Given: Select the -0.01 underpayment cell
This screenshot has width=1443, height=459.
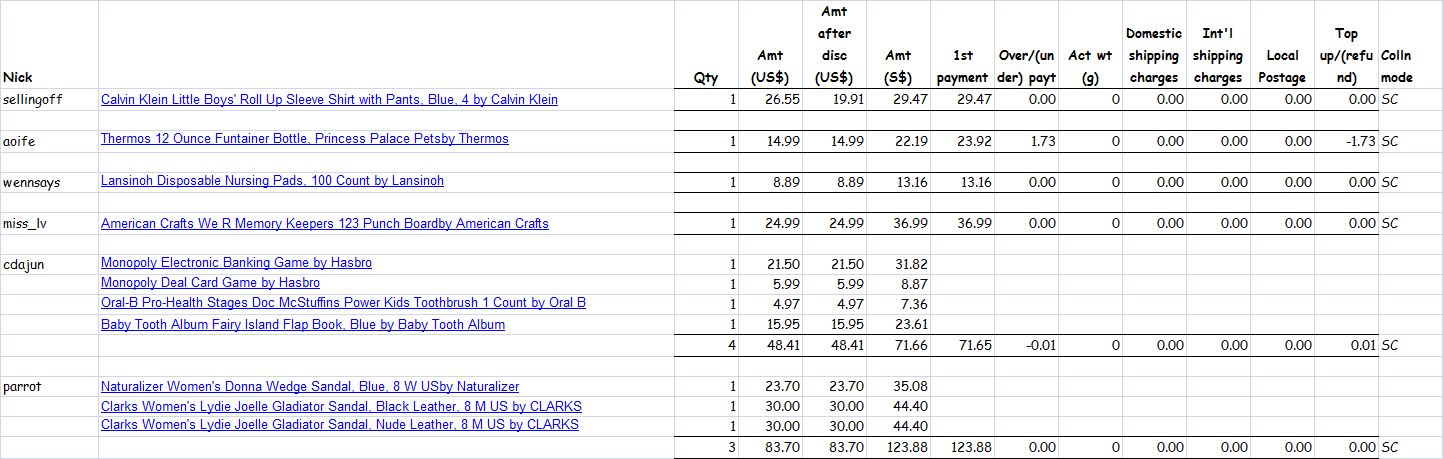Looking at the screenshot, I should [1026, 345].
